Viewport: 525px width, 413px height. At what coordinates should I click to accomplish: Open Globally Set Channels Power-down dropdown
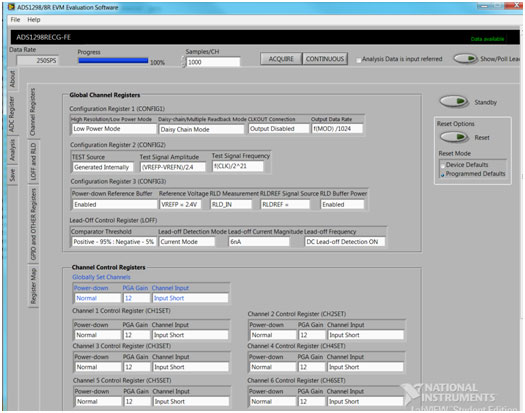pyautogui.click(x=97, y=298)
